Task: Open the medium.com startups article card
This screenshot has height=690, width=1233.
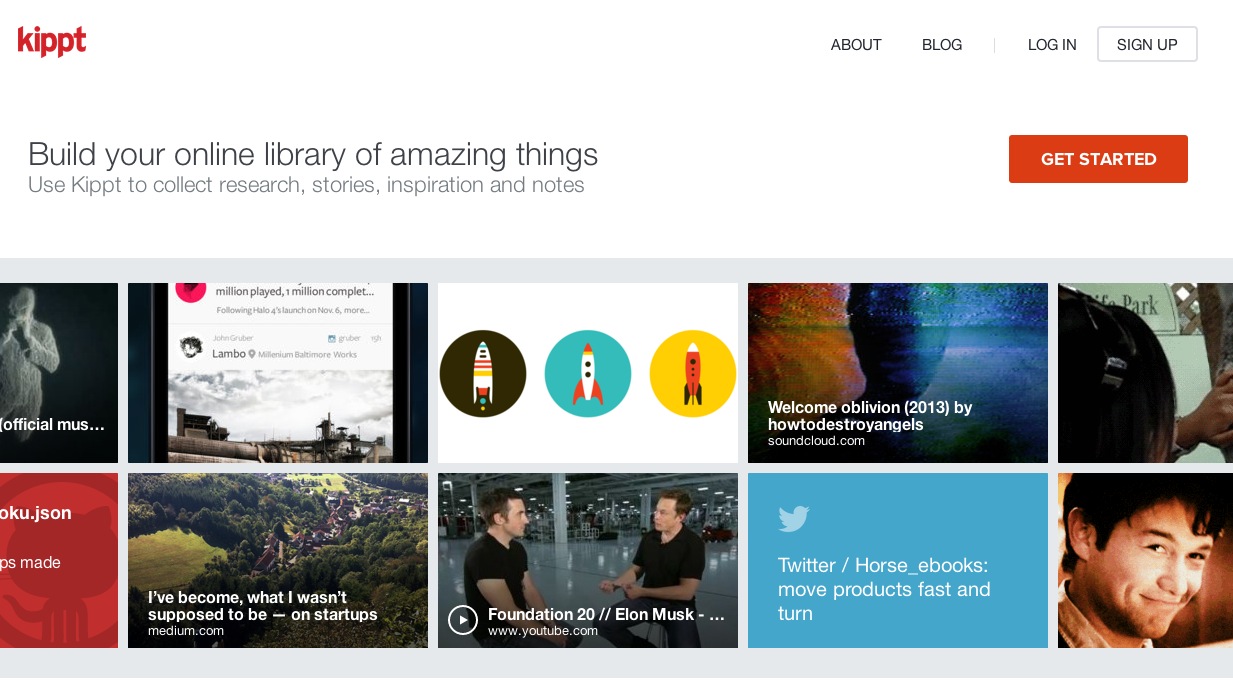Action: click(x=278, y=560)
